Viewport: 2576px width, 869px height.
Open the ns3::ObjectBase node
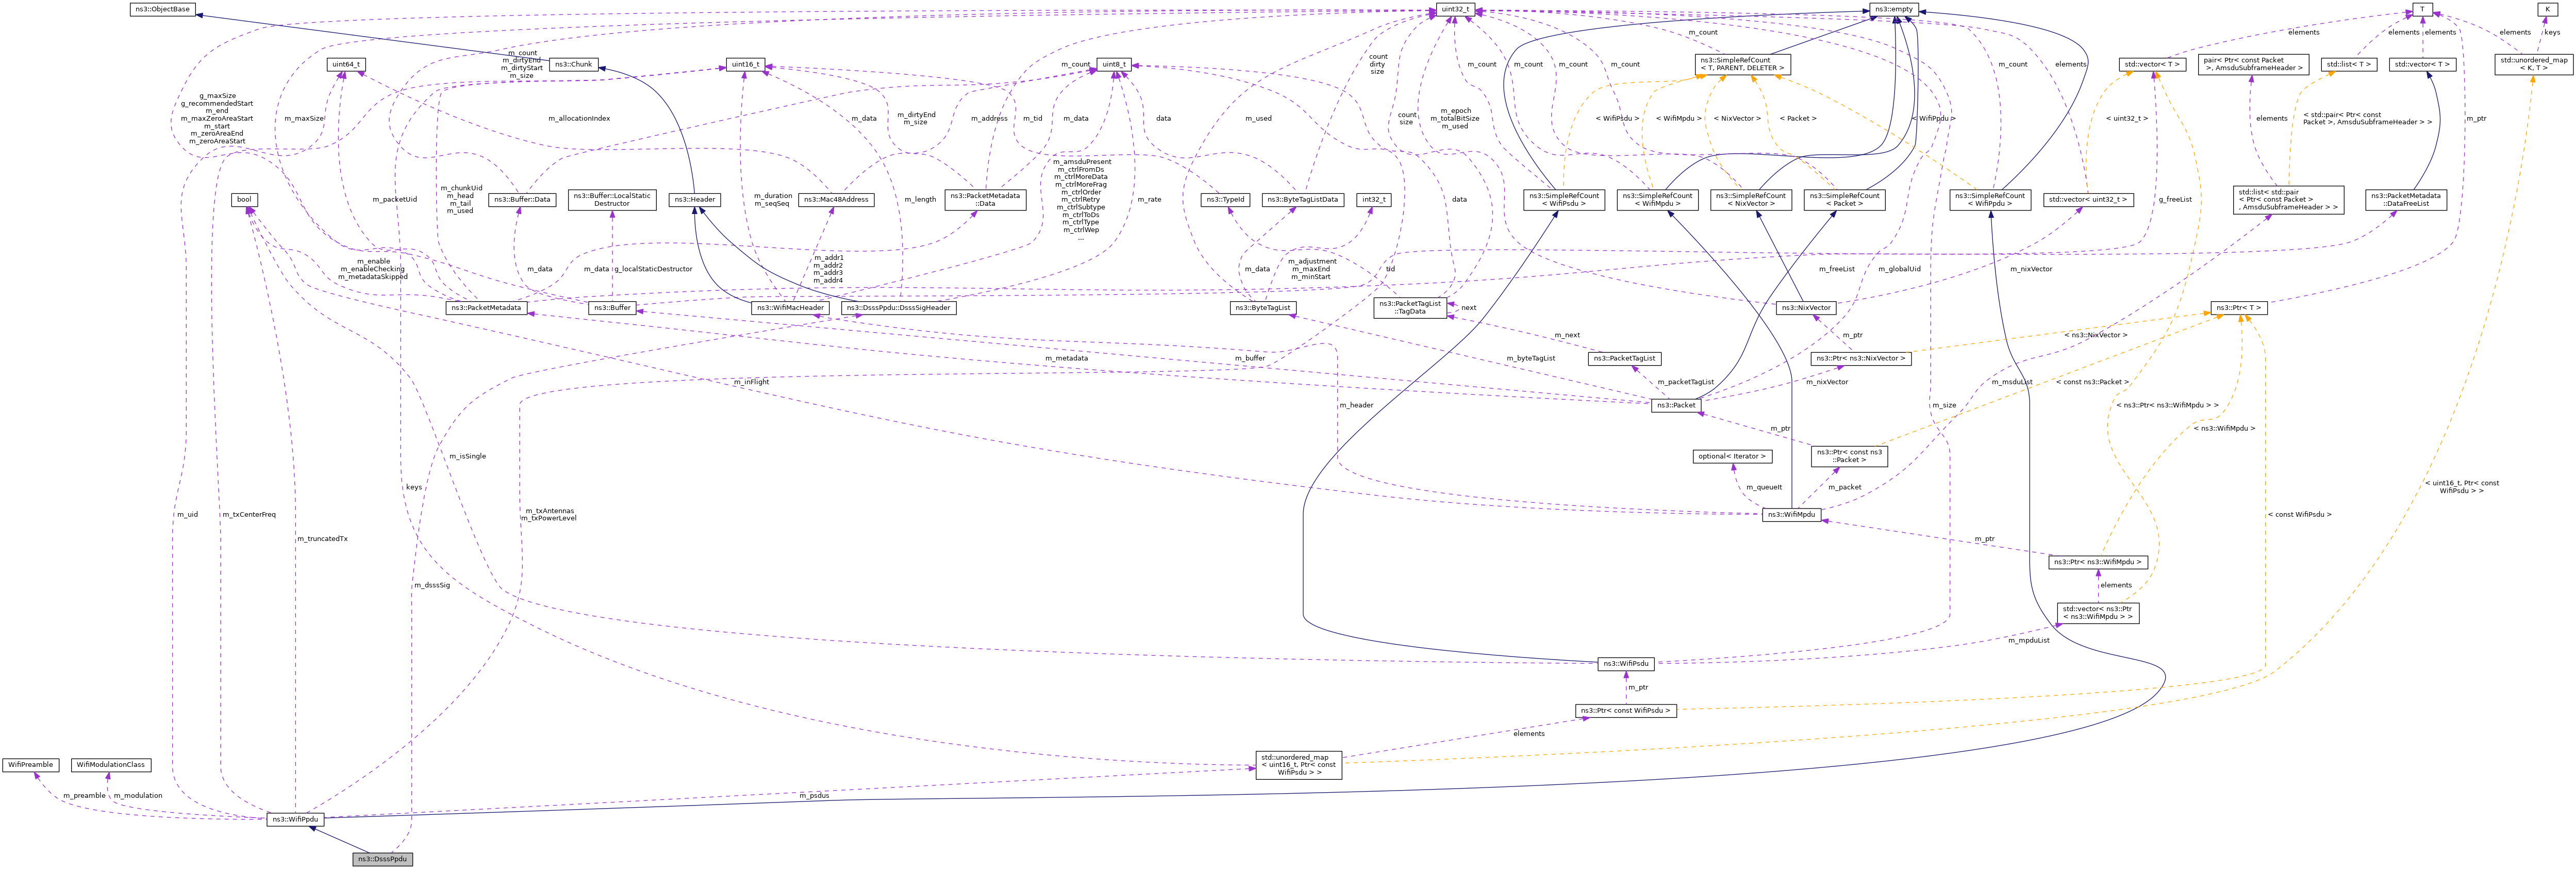pos(163,9)
